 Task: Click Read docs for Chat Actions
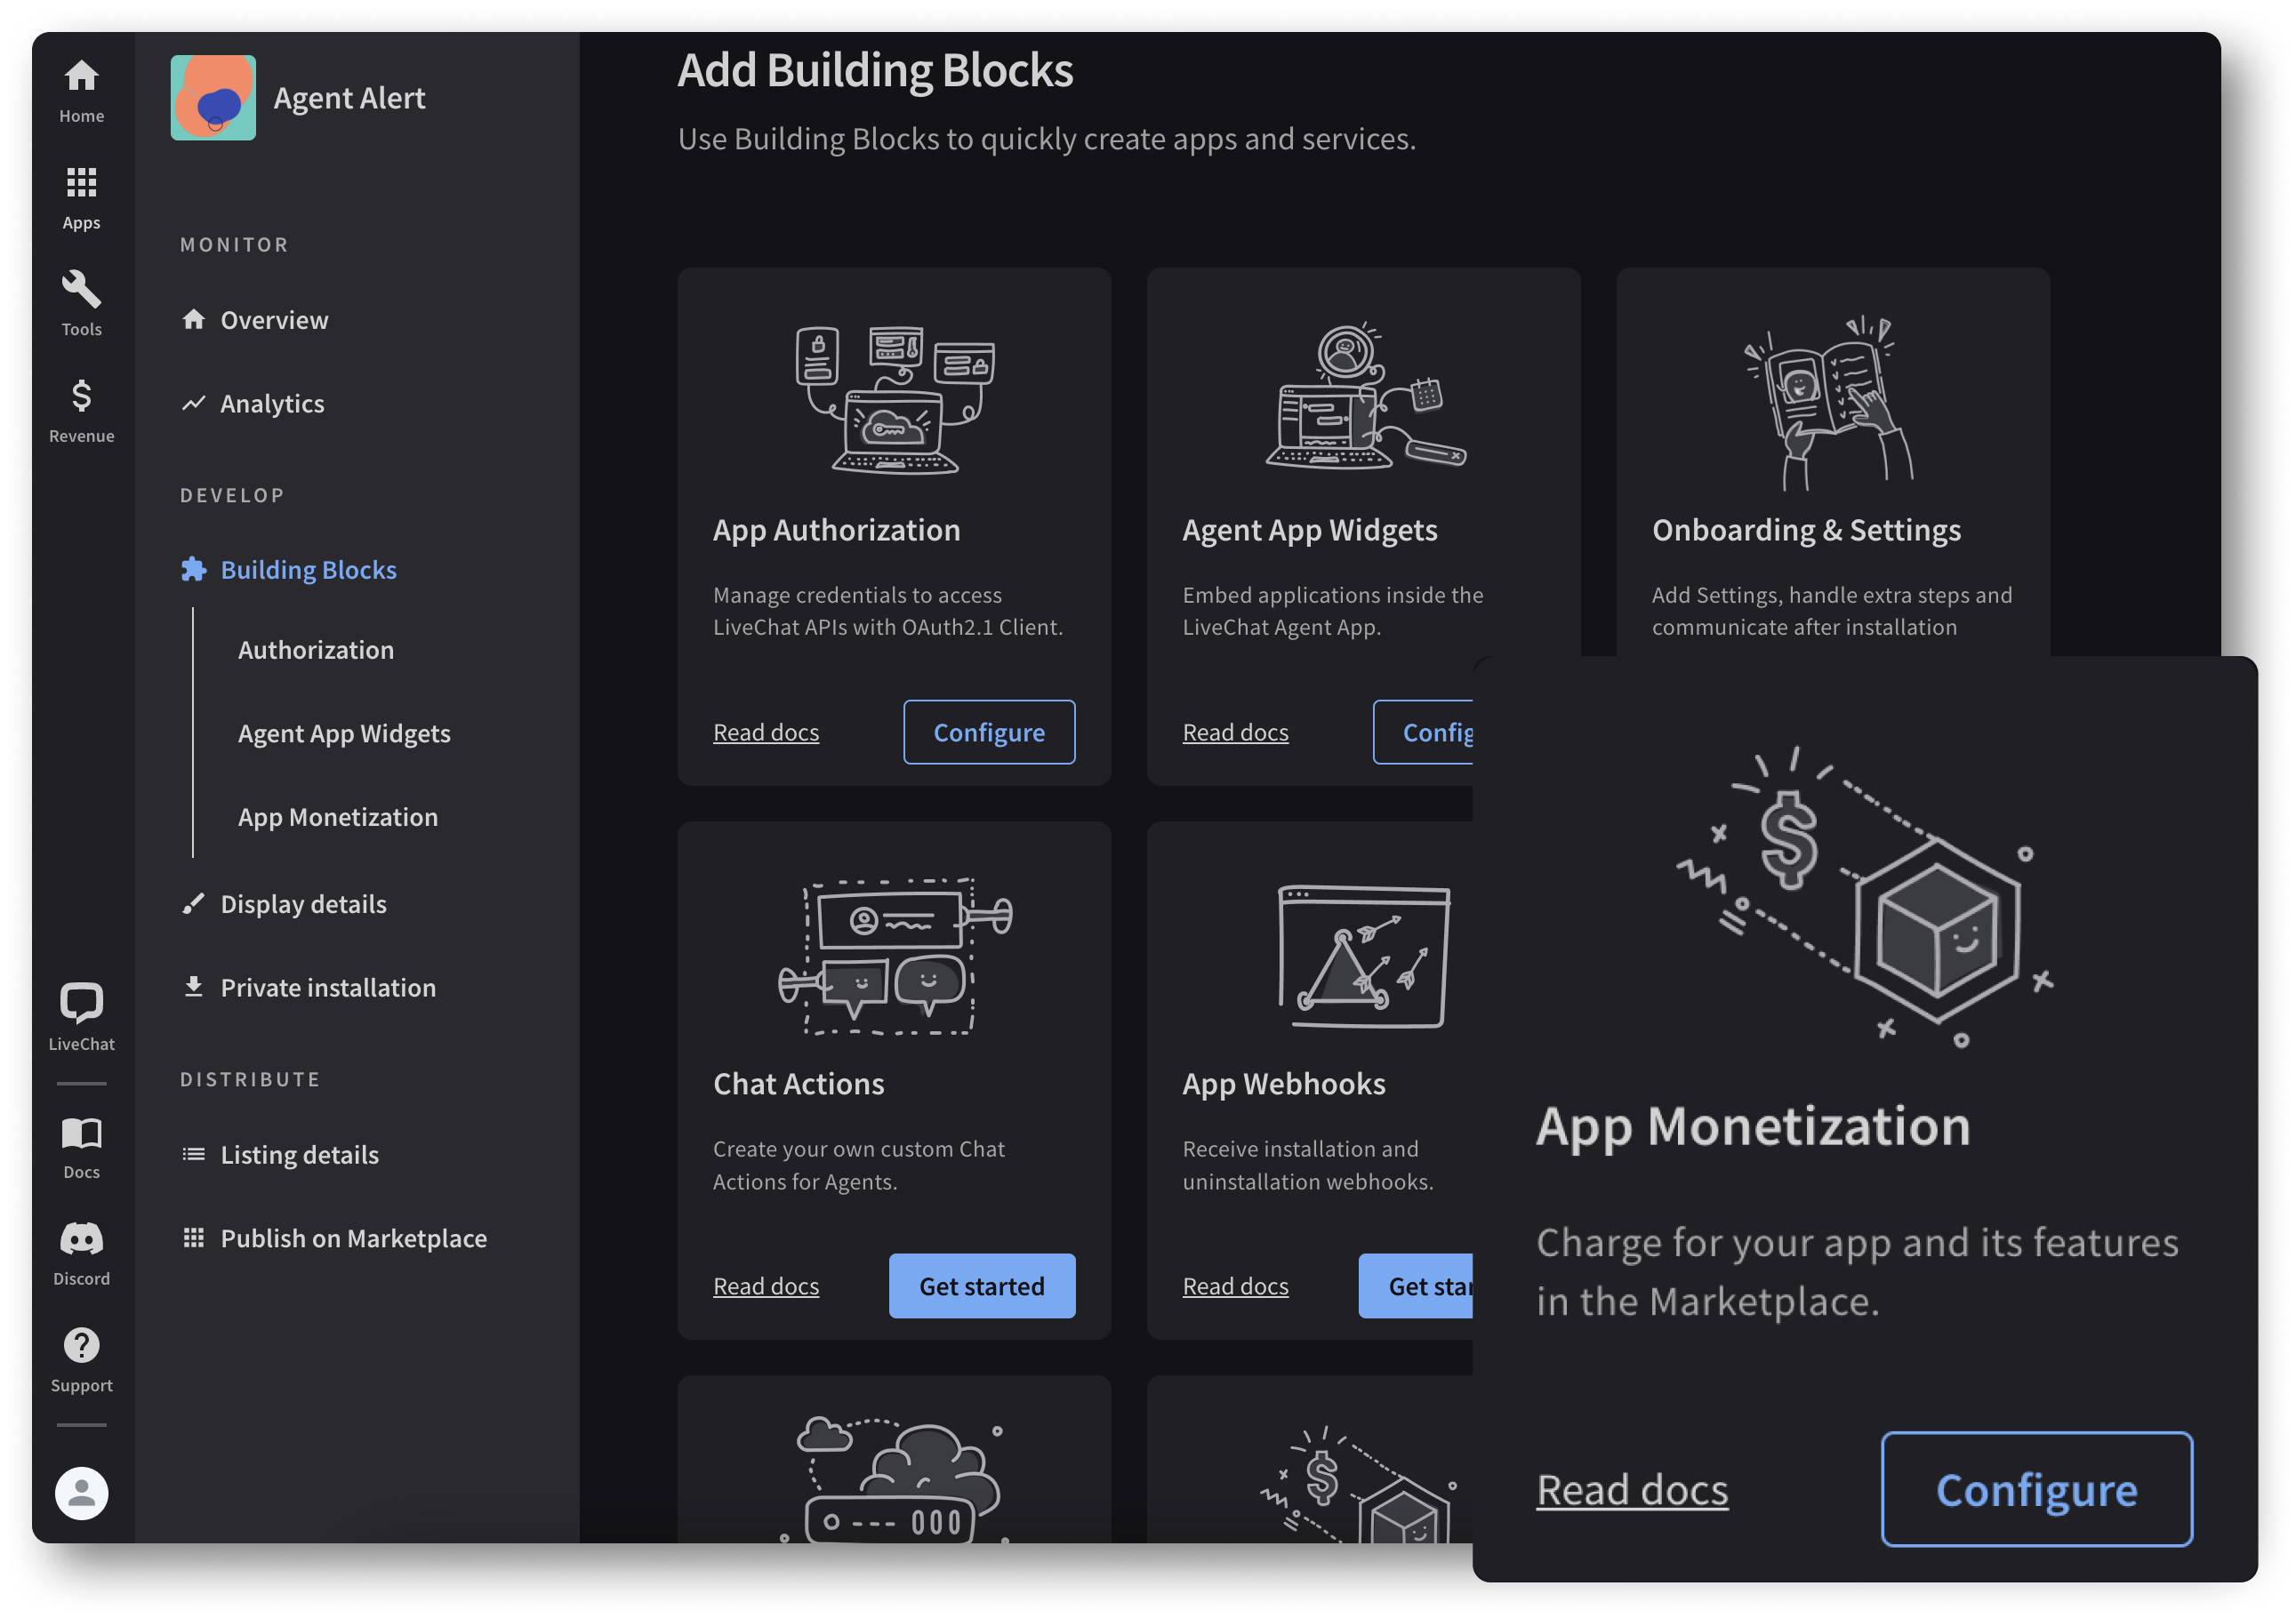[766, 1286]
